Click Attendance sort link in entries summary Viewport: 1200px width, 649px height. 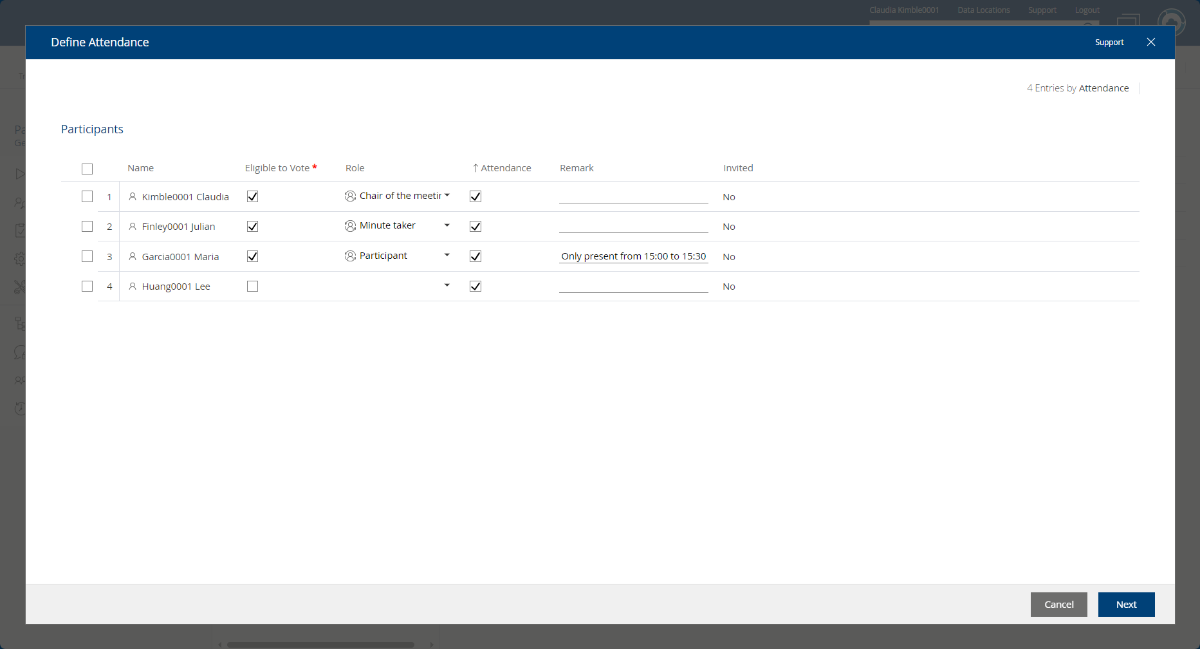coord(1104,88)
